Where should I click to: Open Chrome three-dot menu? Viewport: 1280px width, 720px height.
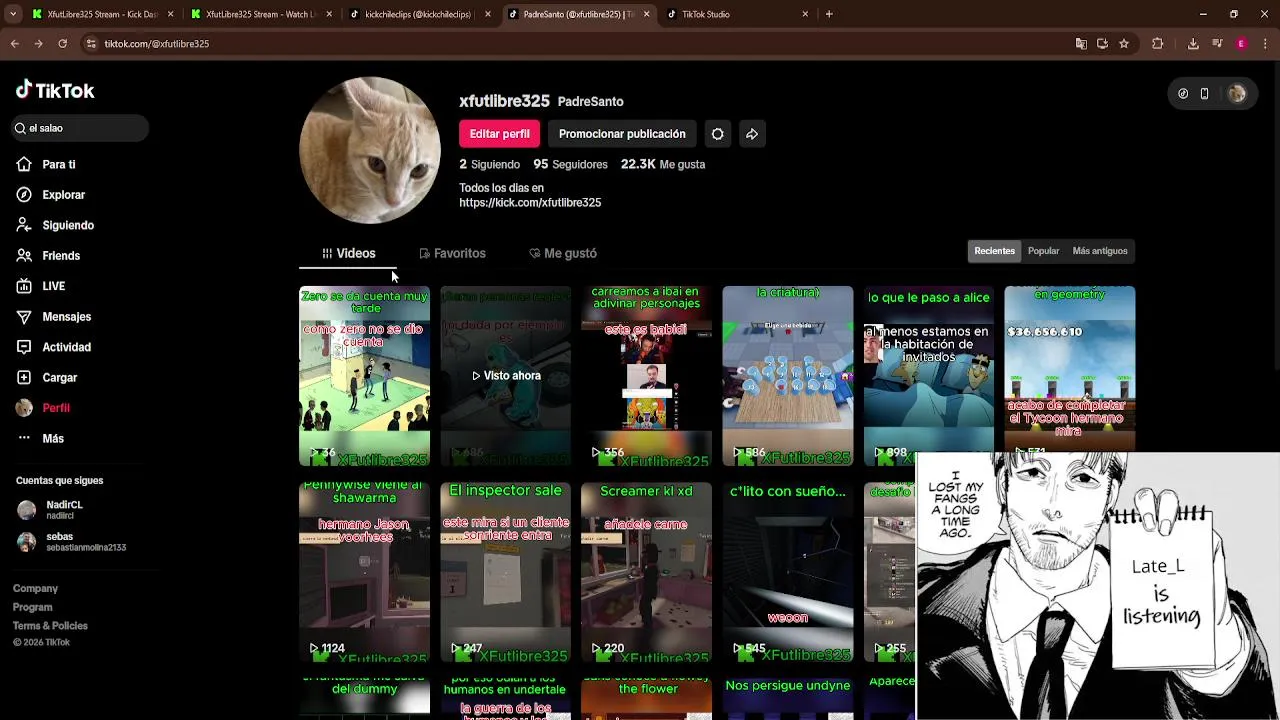[x=1265, y=44]
